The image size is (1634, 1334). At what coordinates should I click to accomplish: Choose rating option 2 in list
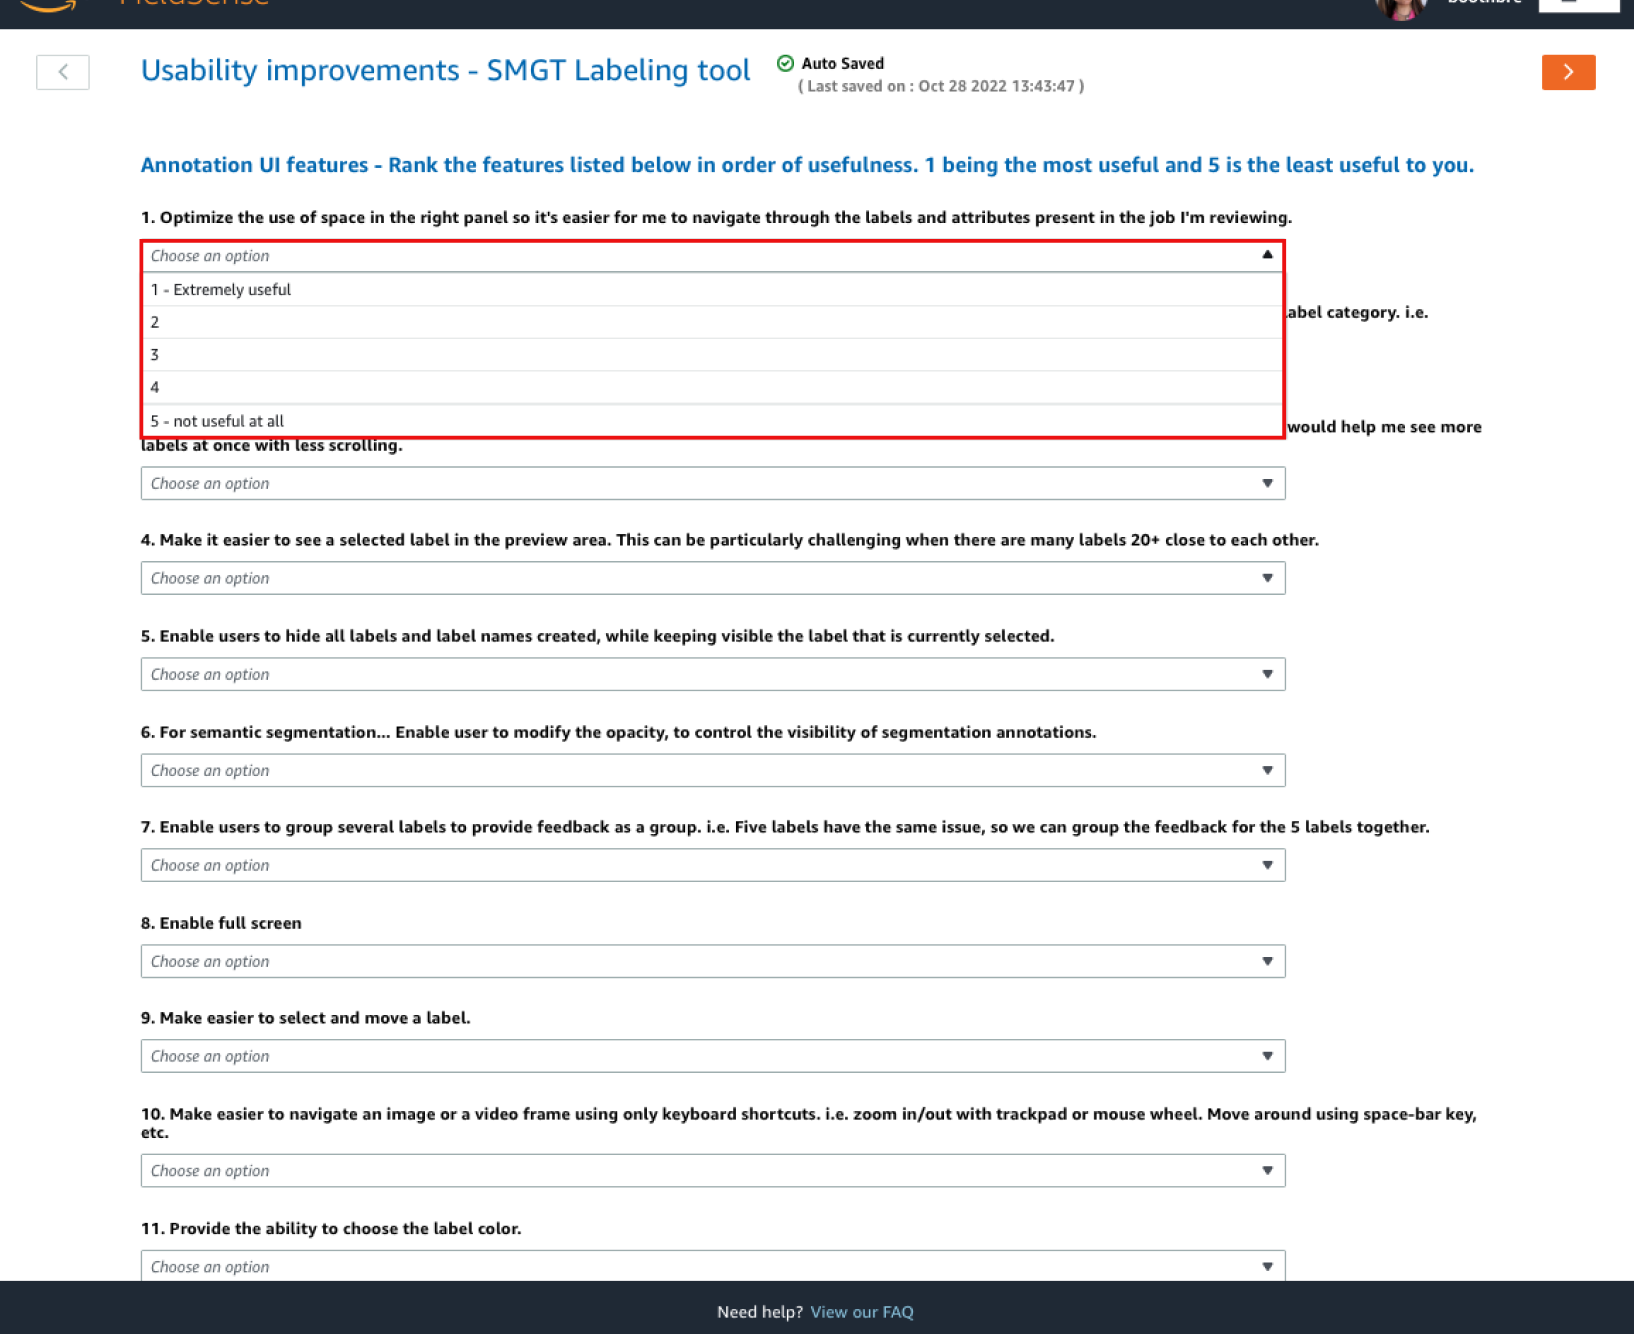click(712, 322)
